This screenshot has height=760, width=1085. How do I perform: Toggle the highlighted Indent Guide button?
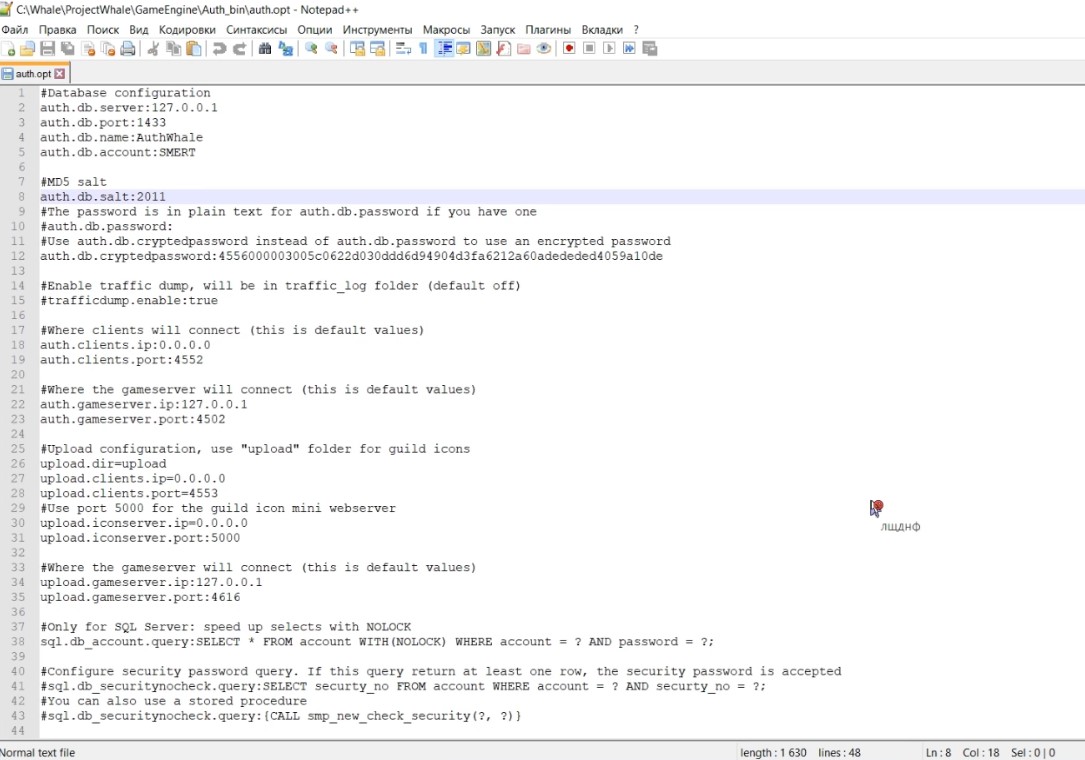[444, 48]
